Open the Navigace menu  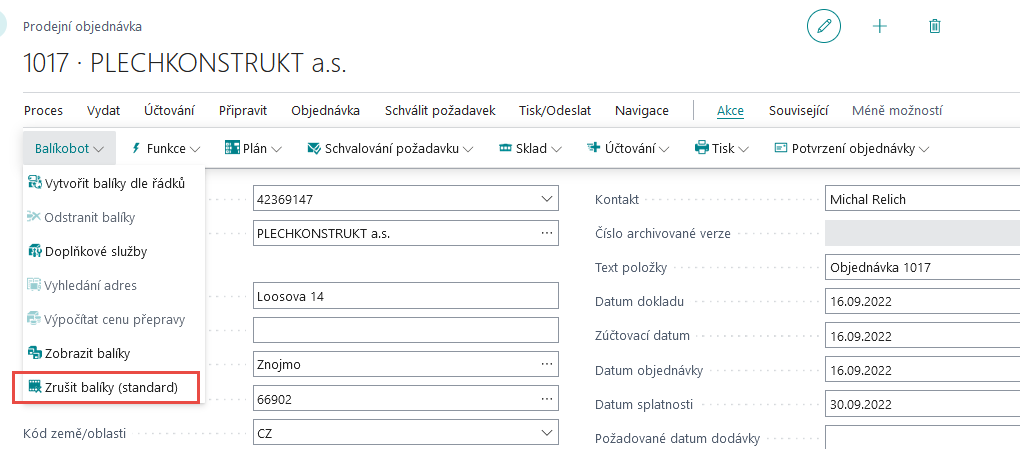coord(641,111)
